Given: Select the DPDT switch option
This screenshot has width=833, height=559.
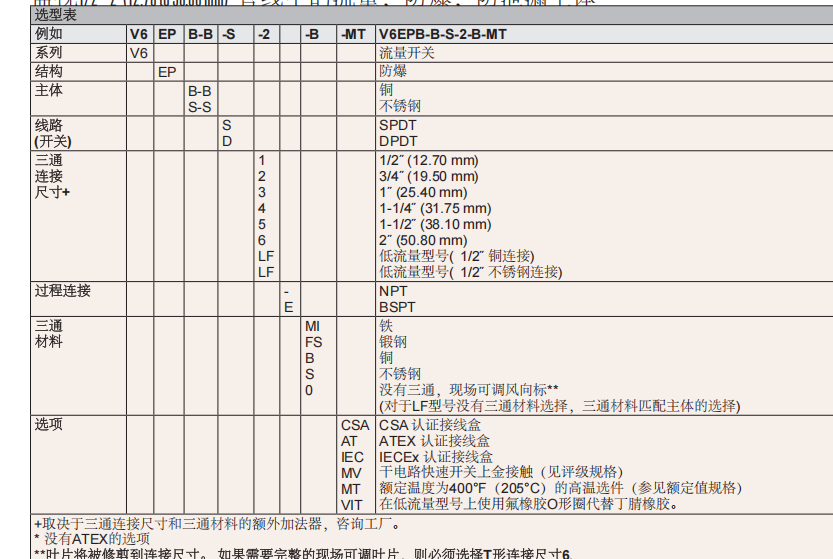Looking at the screenshot, I should pos(398,141).
